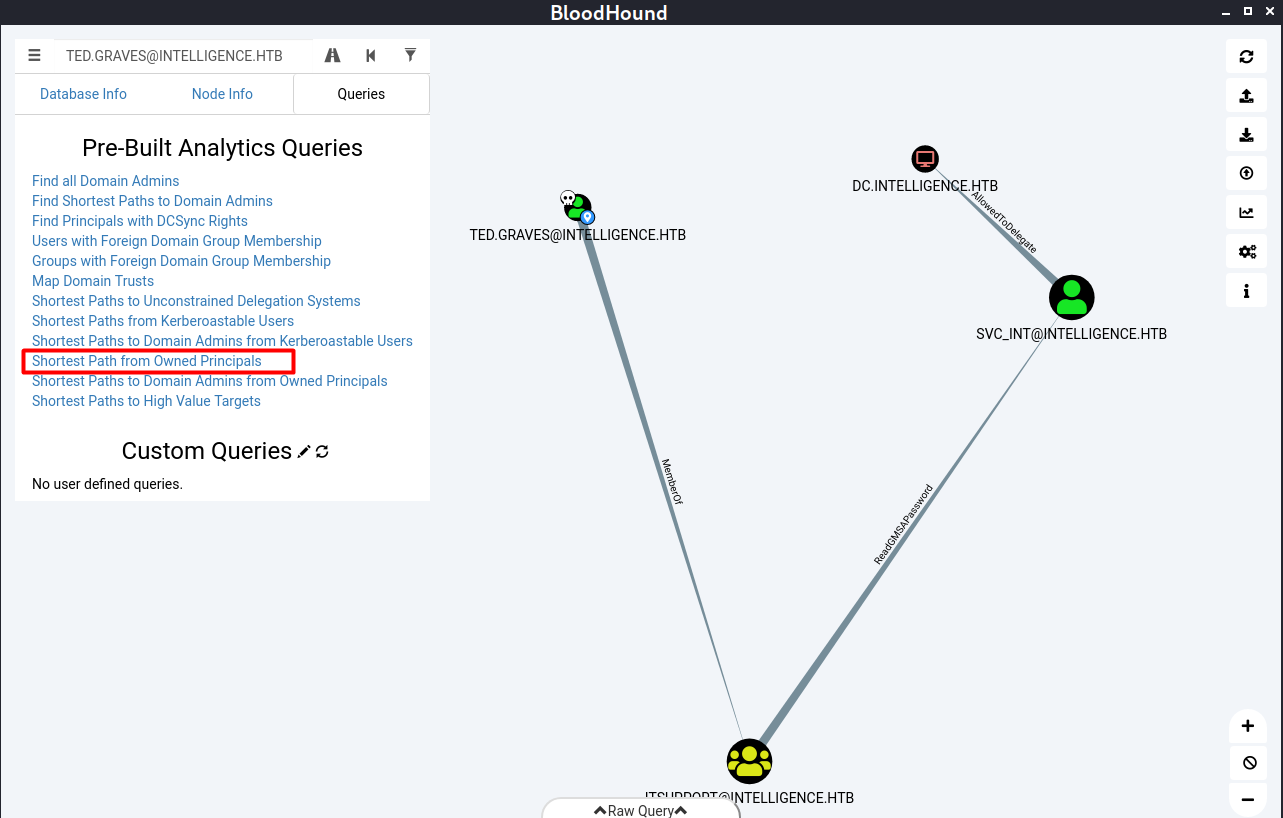This screenshot has width=1283, height=818.
Task: Click the about info icon
Action: pyautogui.click(x=1246, y=291)
